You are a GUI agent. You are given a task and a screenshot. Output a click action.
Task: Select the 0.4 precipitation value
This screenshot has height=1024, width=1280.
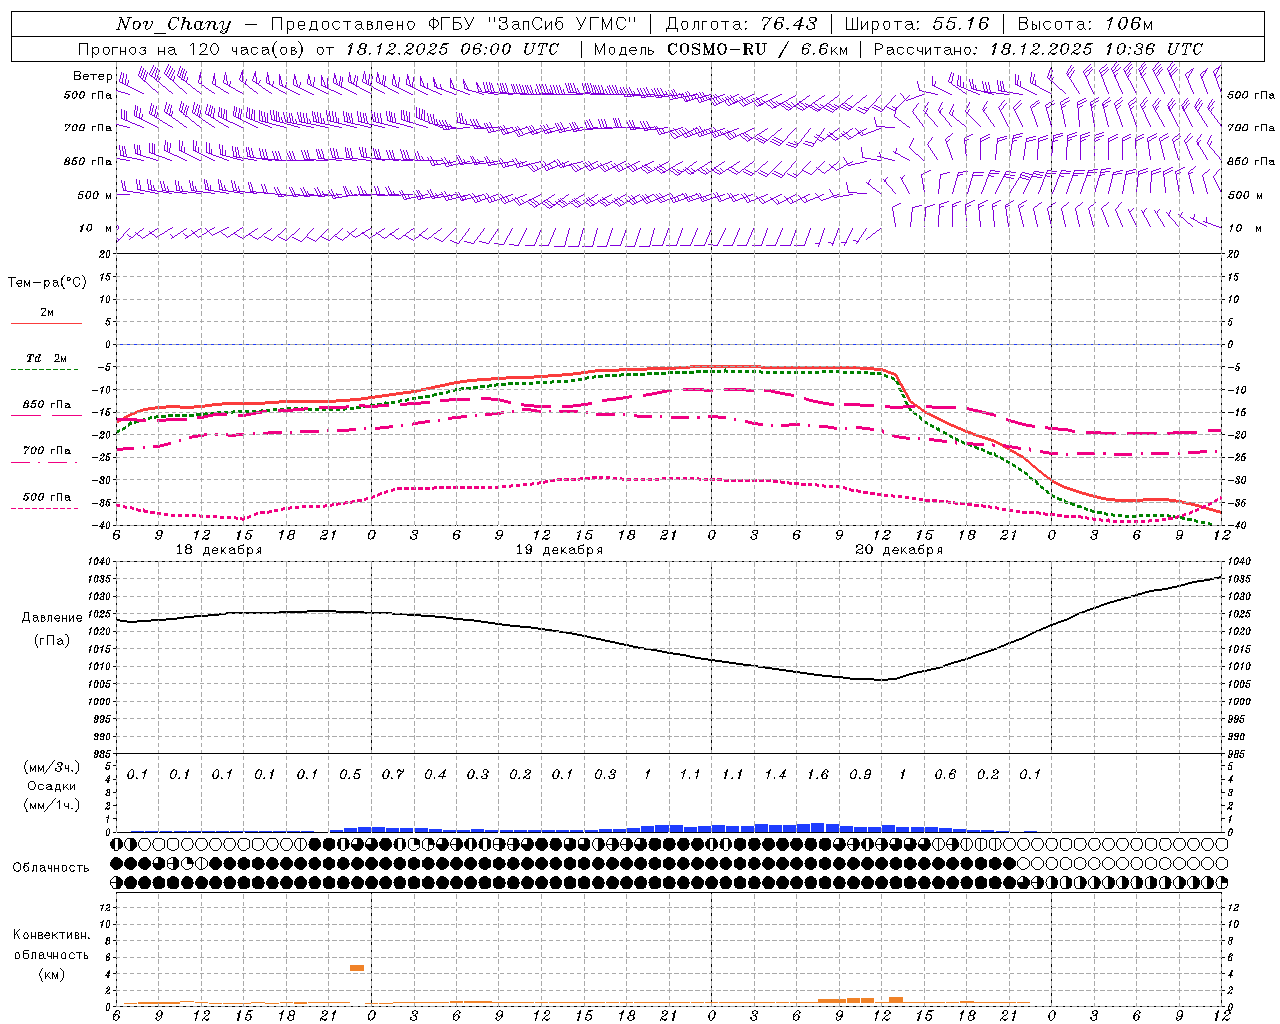(x=435, y=775)
